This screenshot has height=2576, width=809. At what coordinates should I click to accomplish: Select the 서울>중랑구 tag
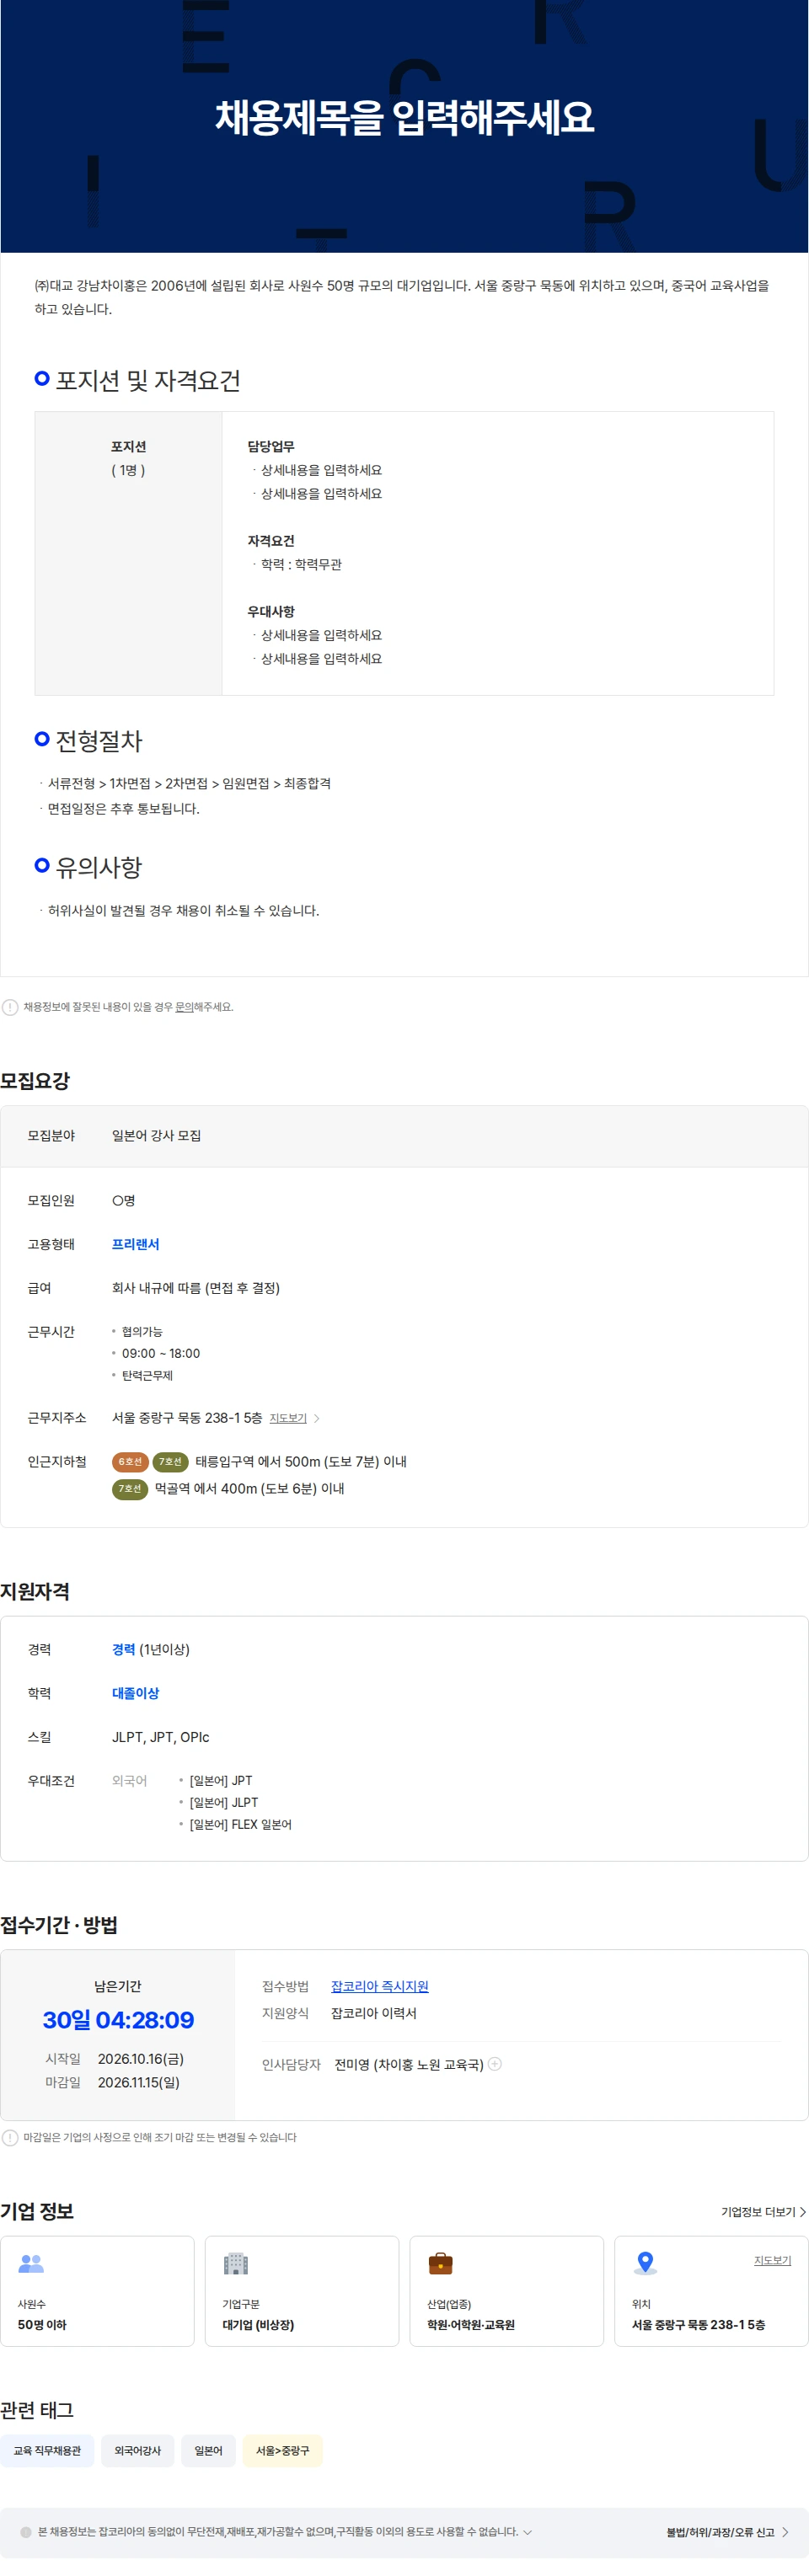click(x=282, y=2451)
